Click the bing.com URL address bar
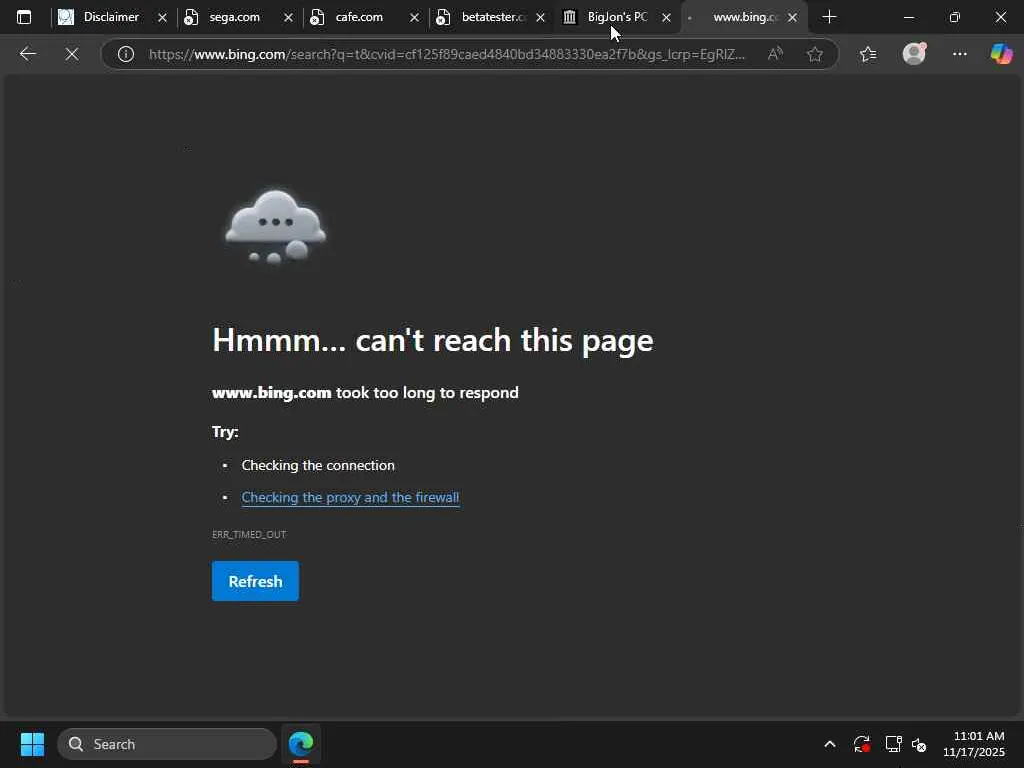Viewport: 1024px width, 768px height. (447, 54)
